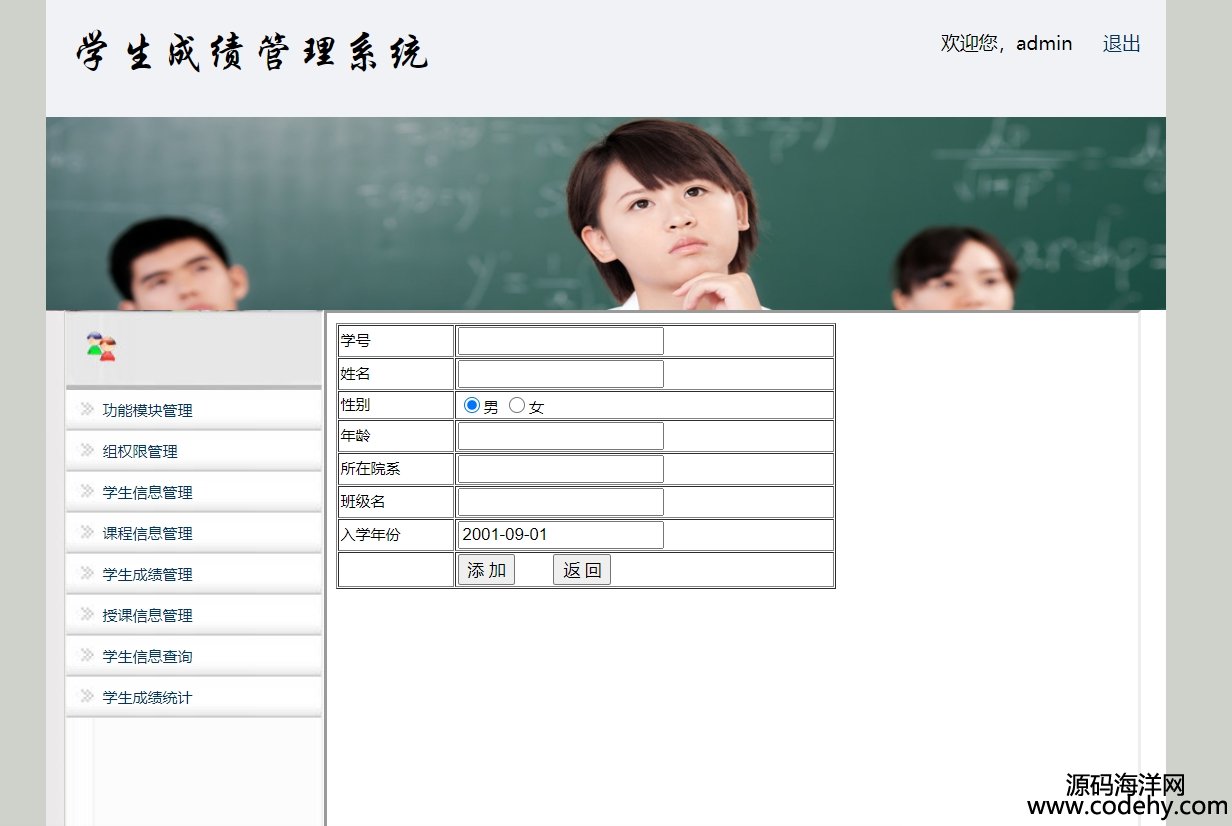The width and height of the screenshot is (1232, 826).
Task: Click the 退出 logout link
Action: pyautogui.click(x=1122, y=43)
